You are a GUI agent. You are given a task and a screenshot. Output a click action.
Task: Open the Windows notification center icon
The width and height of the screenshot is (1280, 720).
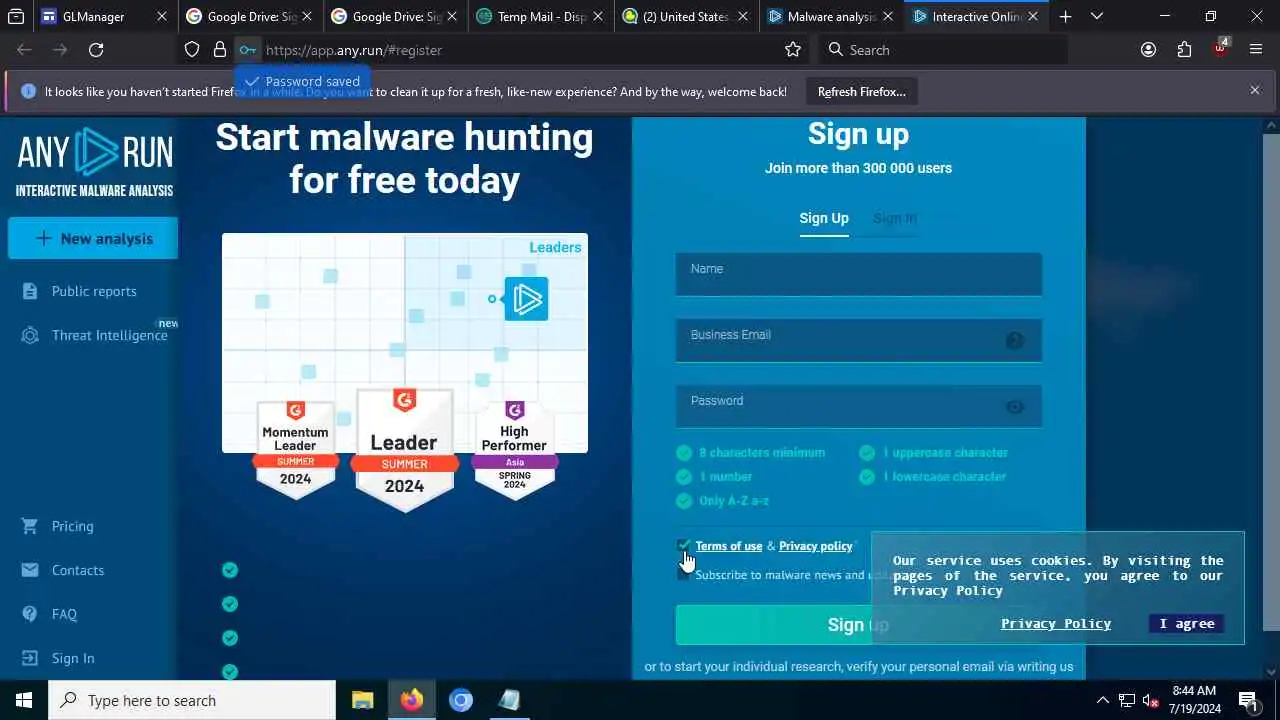pyautogui.click(x=1248, y=700)
